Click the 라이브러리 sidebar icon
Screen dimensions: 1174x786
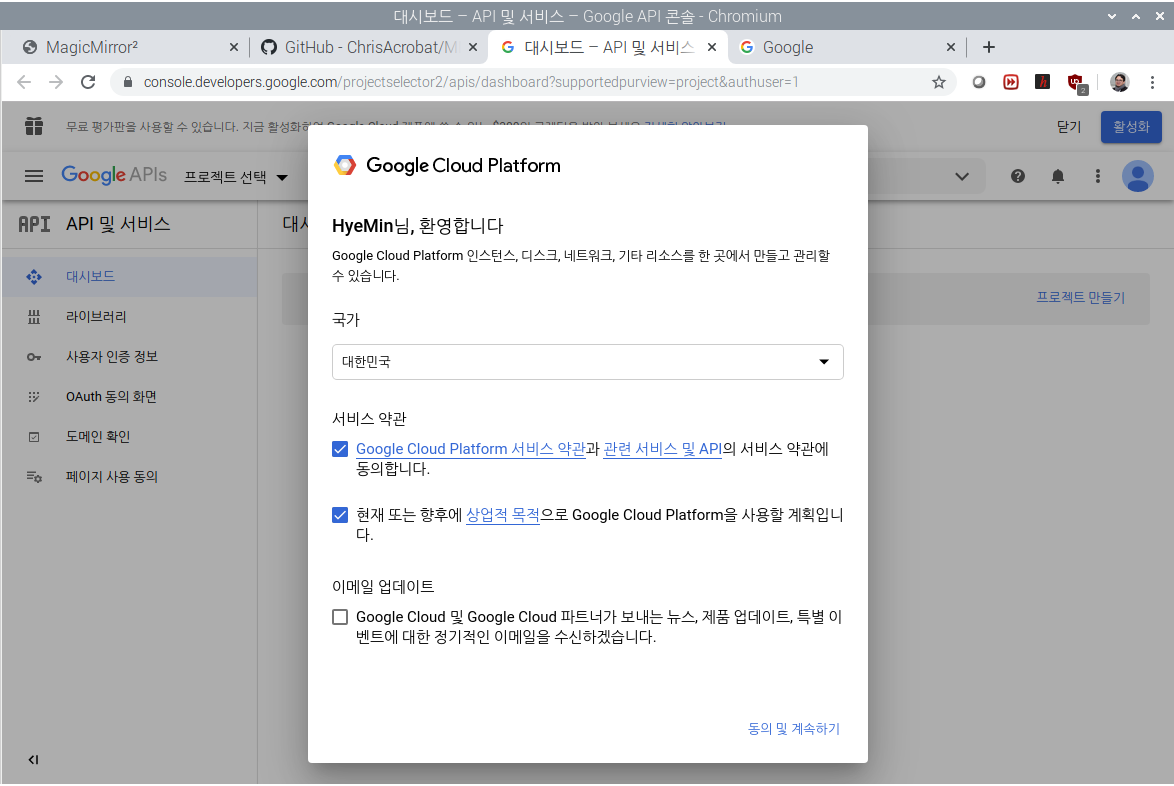tap(34, 317)
